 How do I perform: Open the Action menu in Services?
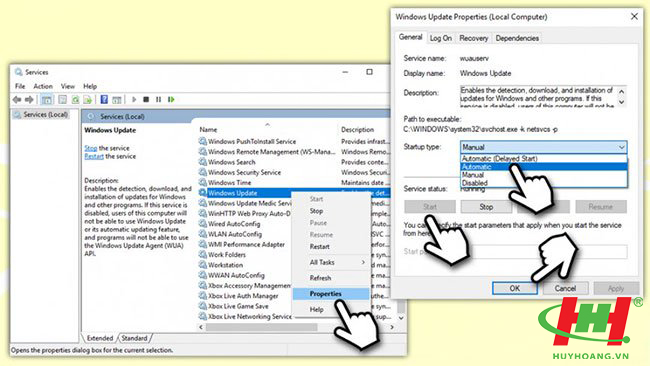click(x=43, y=86)
